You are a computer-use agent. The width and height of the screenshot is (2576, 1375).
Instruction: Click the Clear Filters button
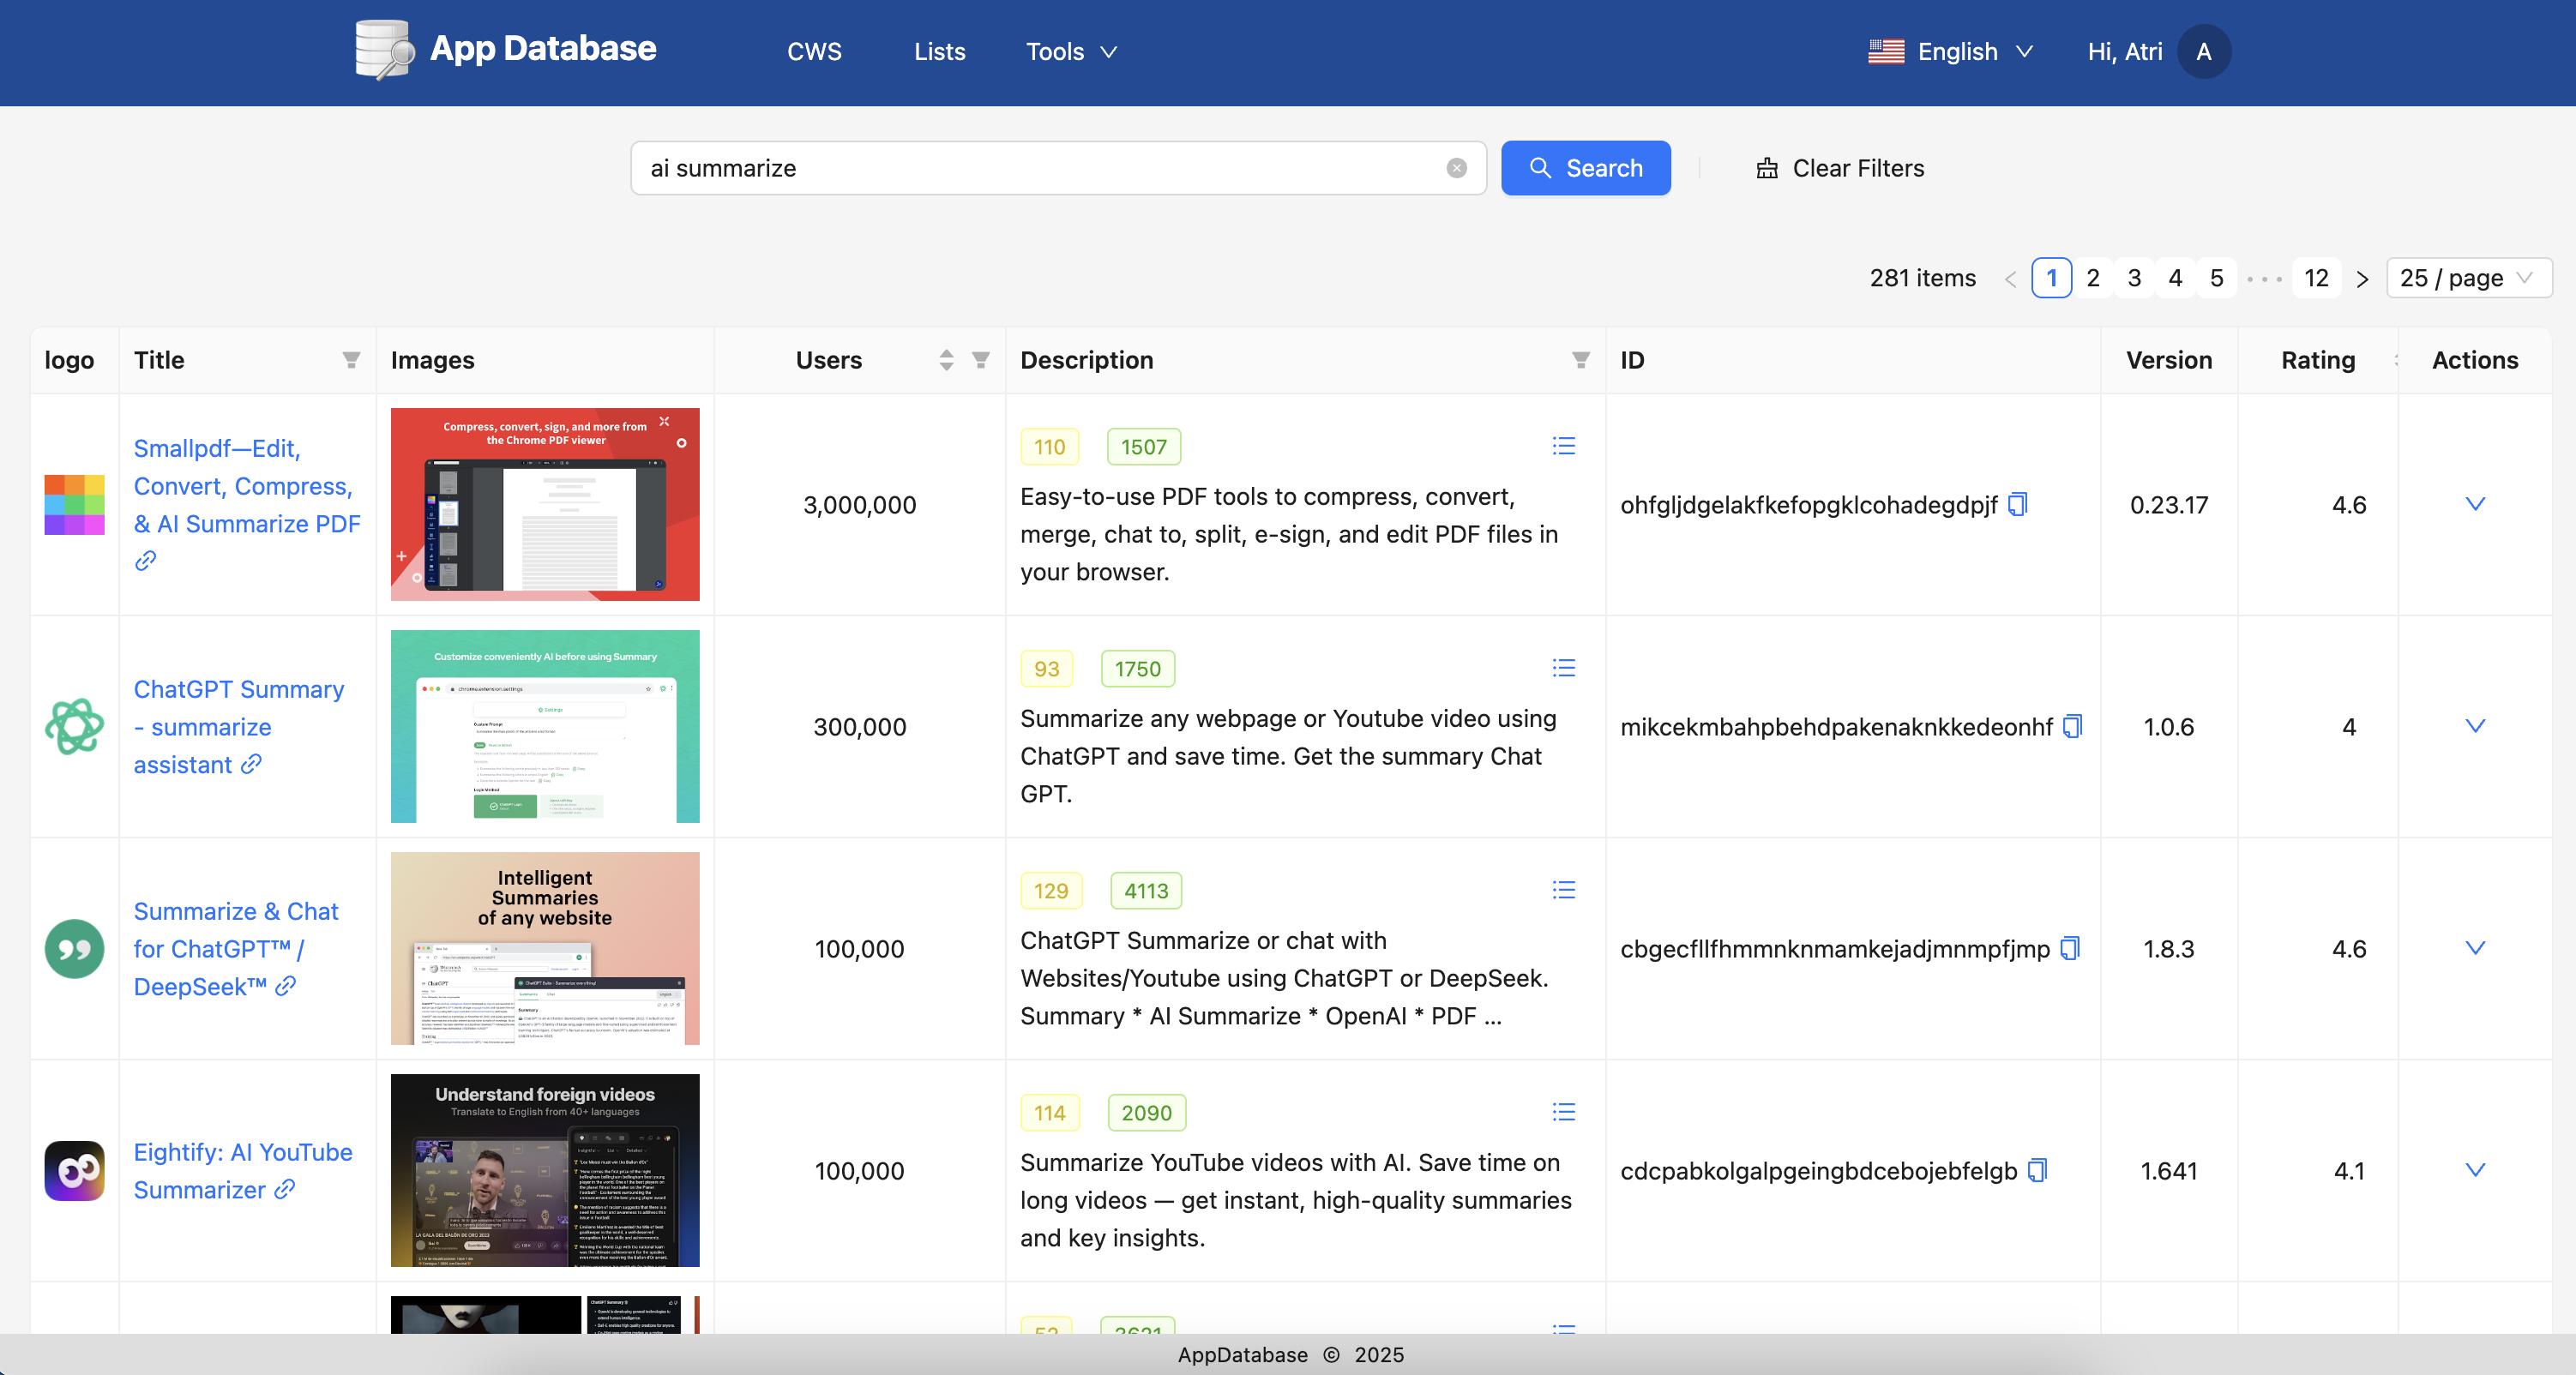click(1840, 168)
